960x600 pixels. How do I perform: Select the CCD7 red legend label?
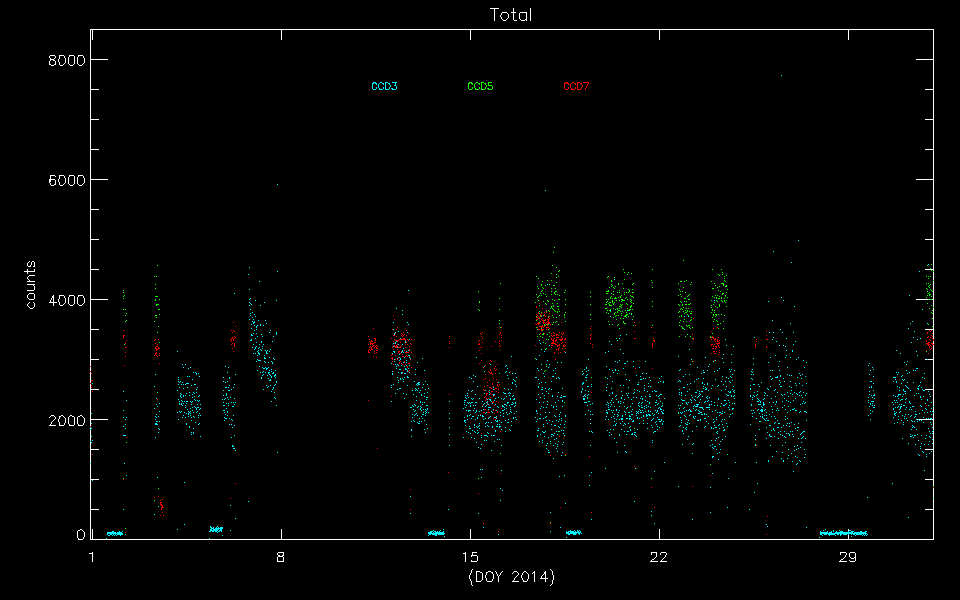(x=576, y=87)
